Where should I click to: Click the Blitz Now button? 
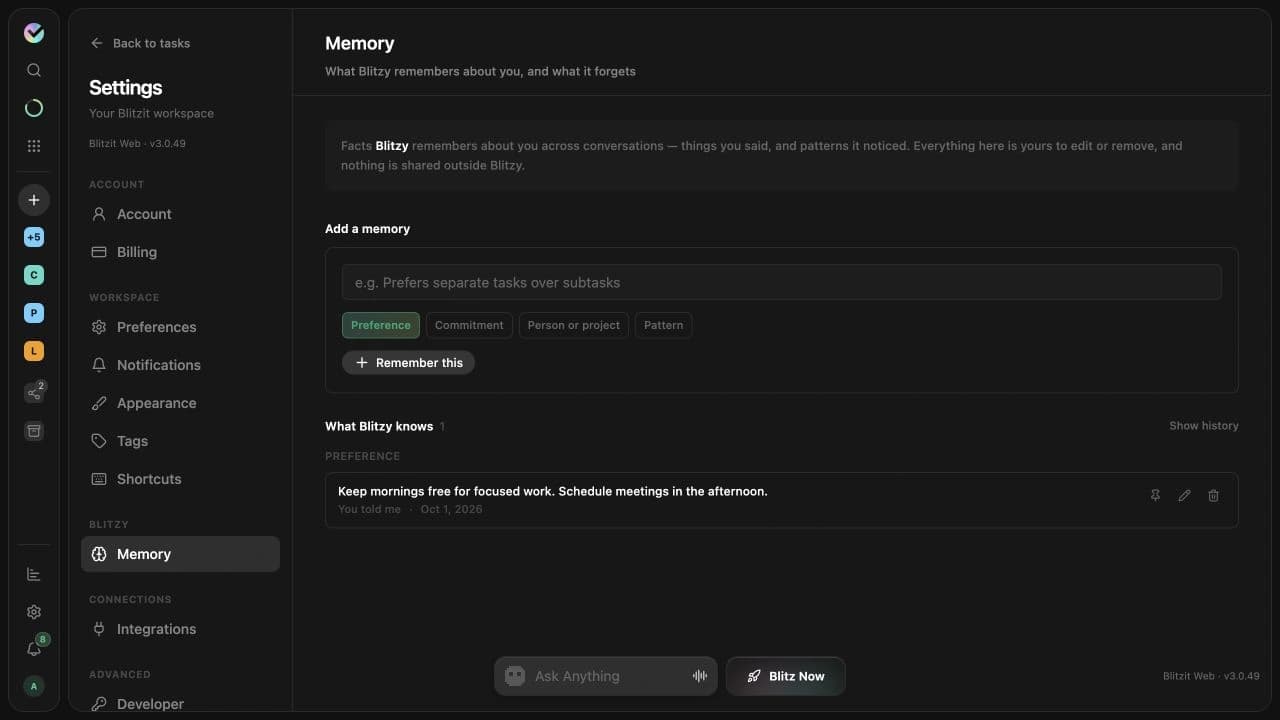click(786, 676)
